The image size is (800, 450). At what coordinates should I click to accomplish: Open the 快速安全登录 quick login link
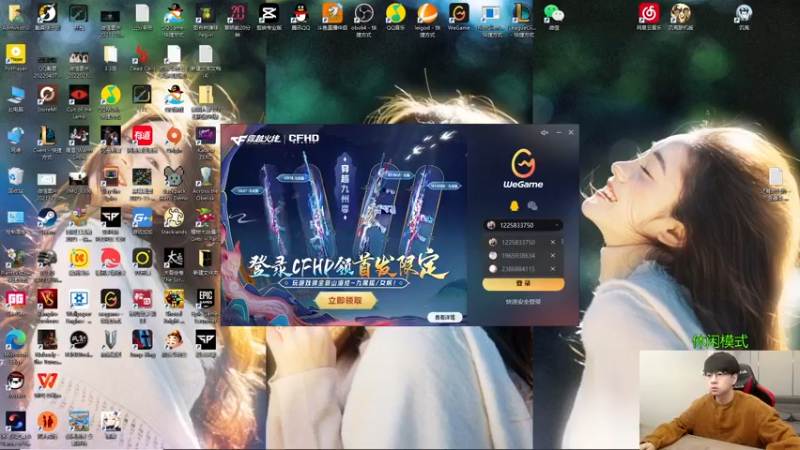(x=523, y=302)
